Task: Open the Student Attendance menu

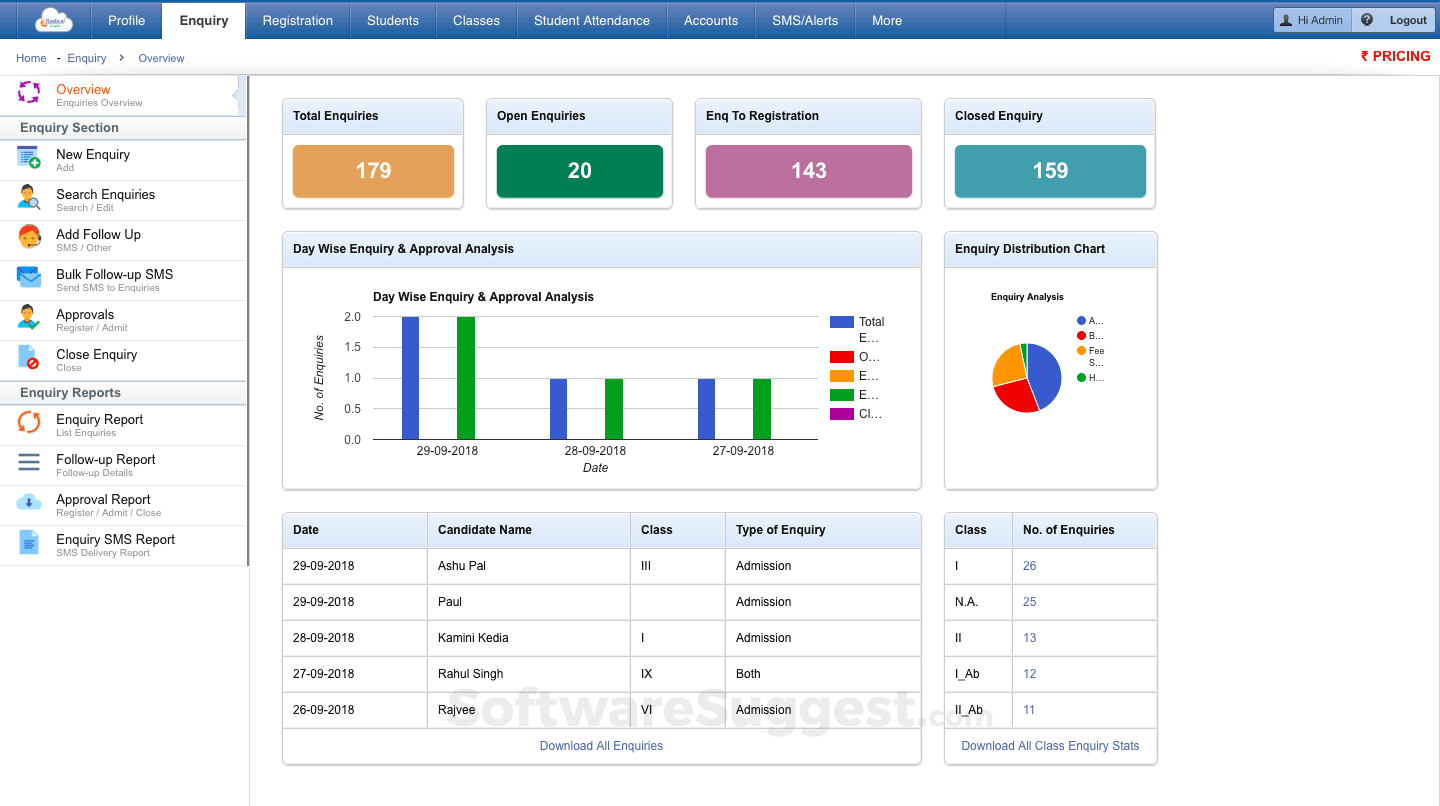Action: click(591, 19)
